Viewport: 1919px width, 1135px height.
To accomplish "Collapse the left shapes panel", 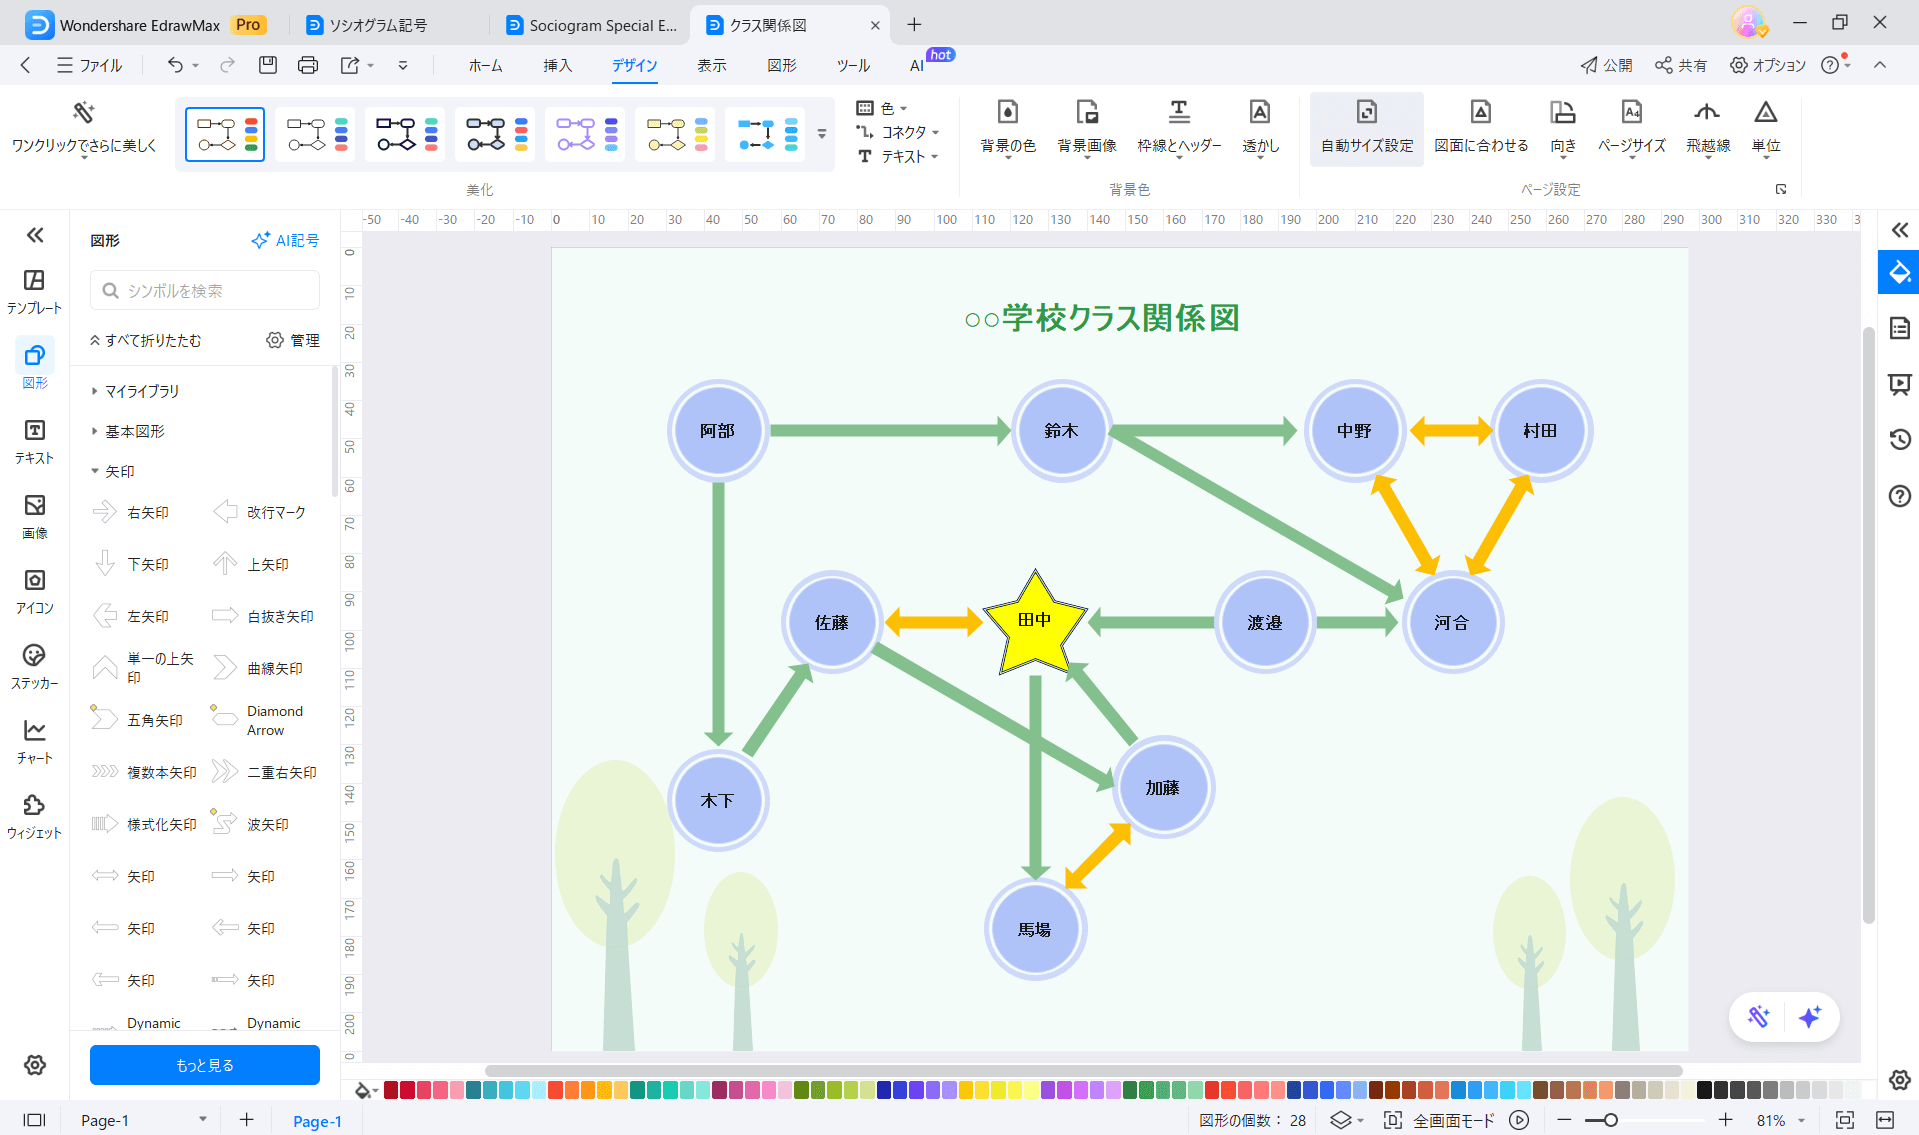I will (35, 235).
